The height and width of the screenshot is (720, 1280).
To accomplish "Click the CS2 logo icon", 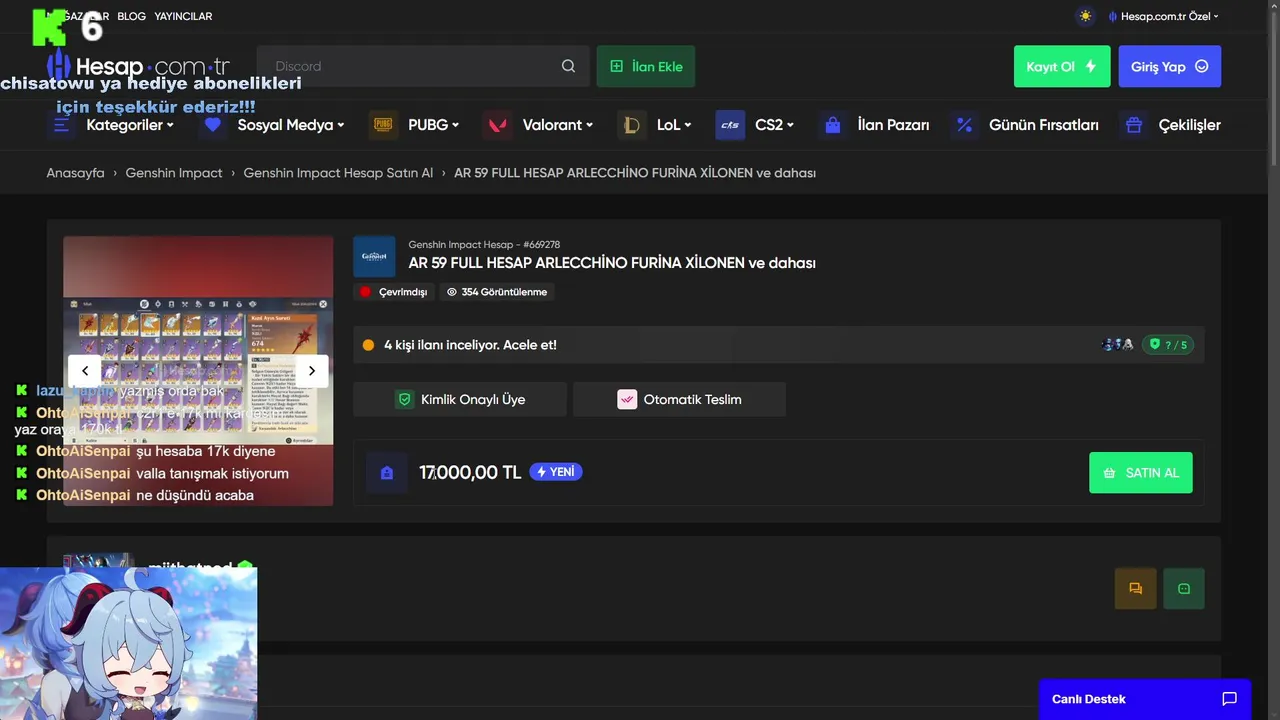I will pyautogui.click(x=730, y=125).
